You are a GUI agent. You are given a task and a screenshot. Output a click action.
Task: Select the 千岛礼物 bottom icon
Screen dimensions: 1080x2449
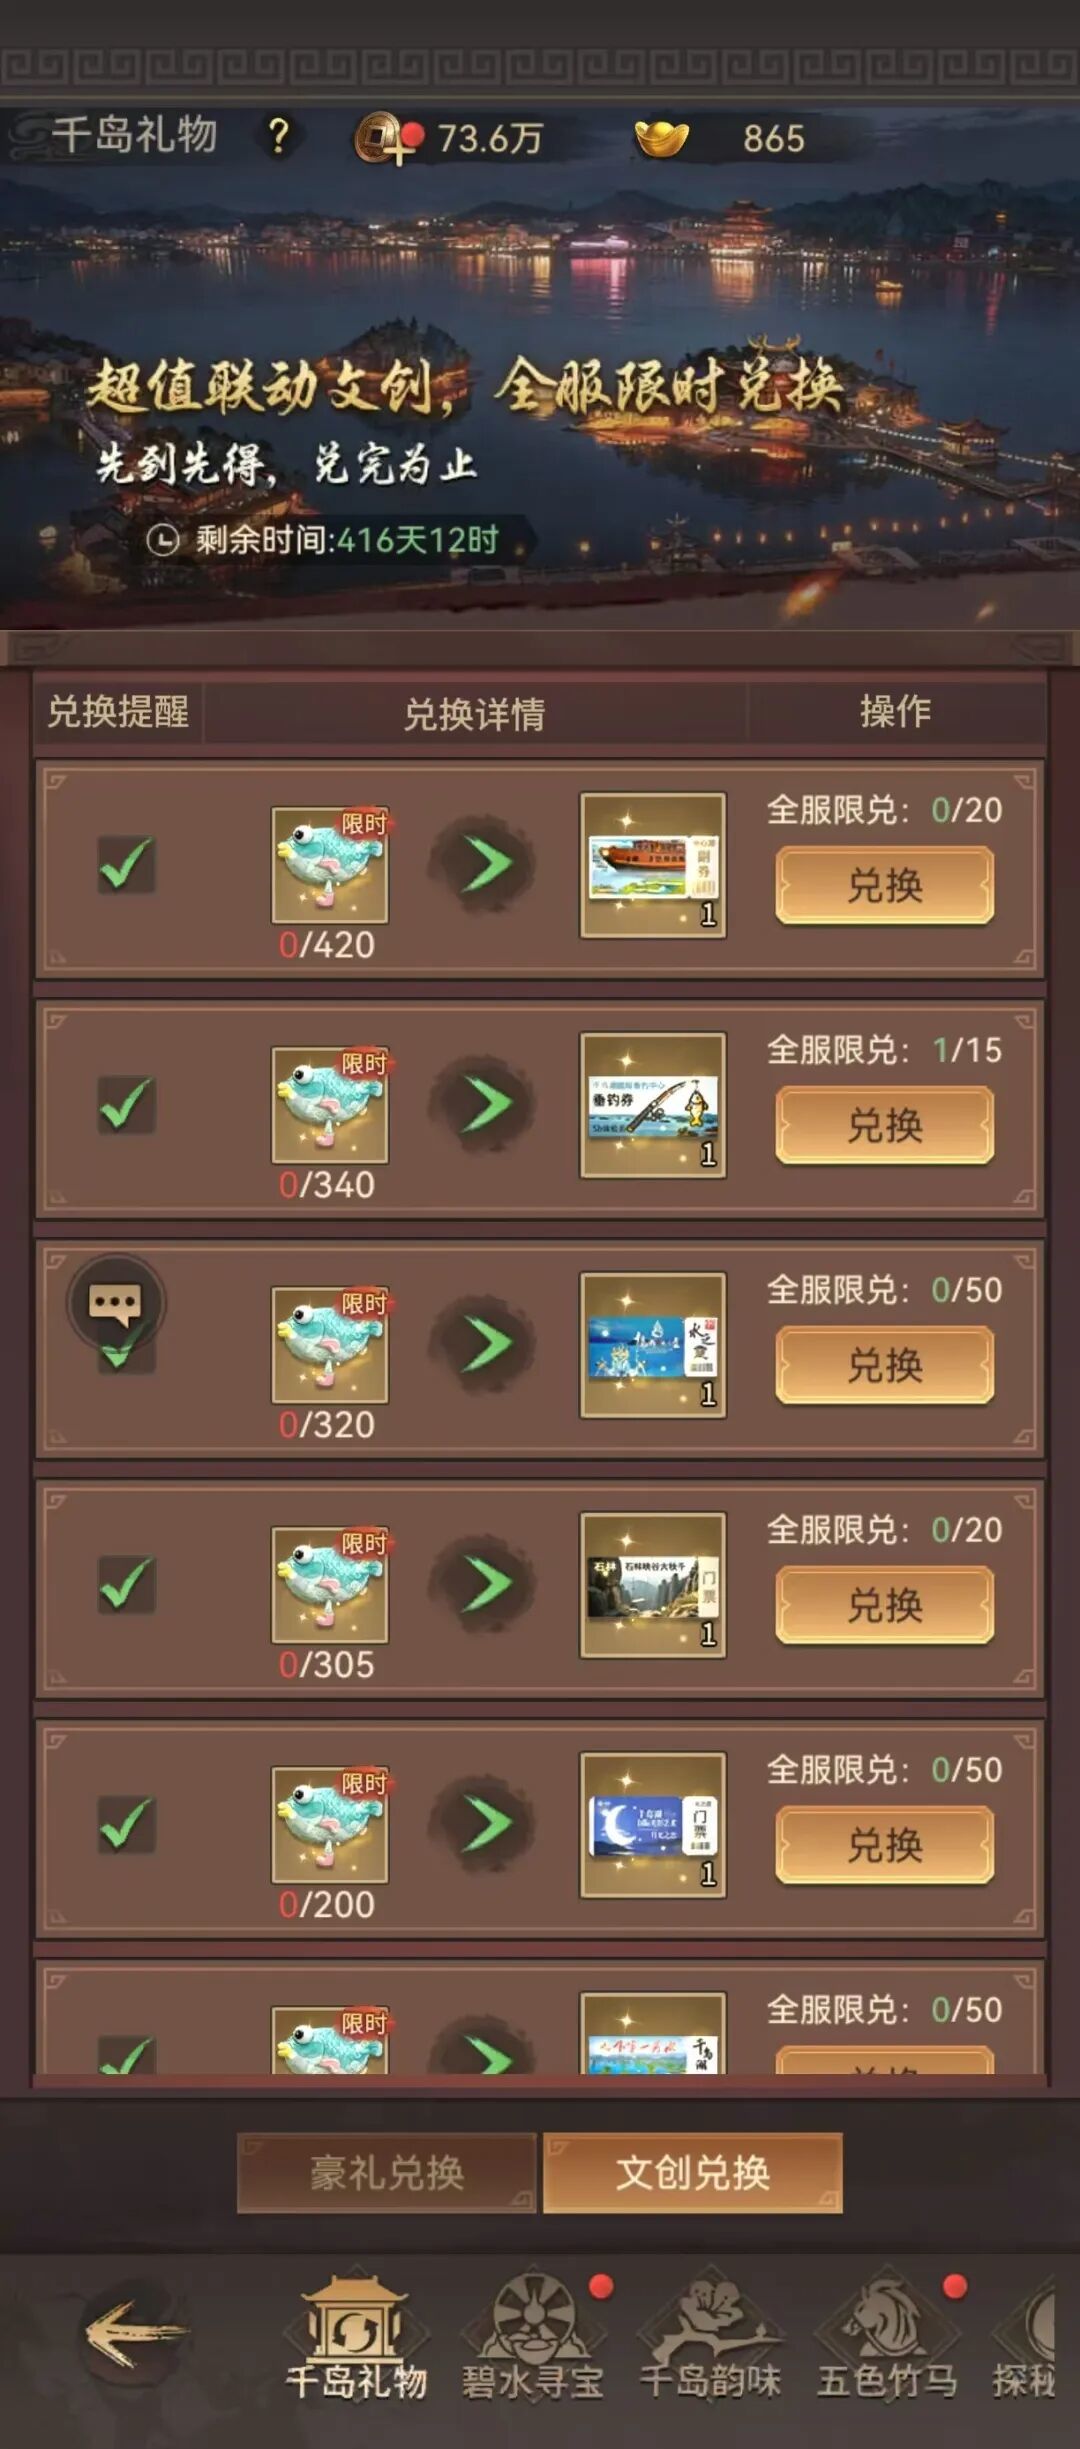pos(356,2337)
